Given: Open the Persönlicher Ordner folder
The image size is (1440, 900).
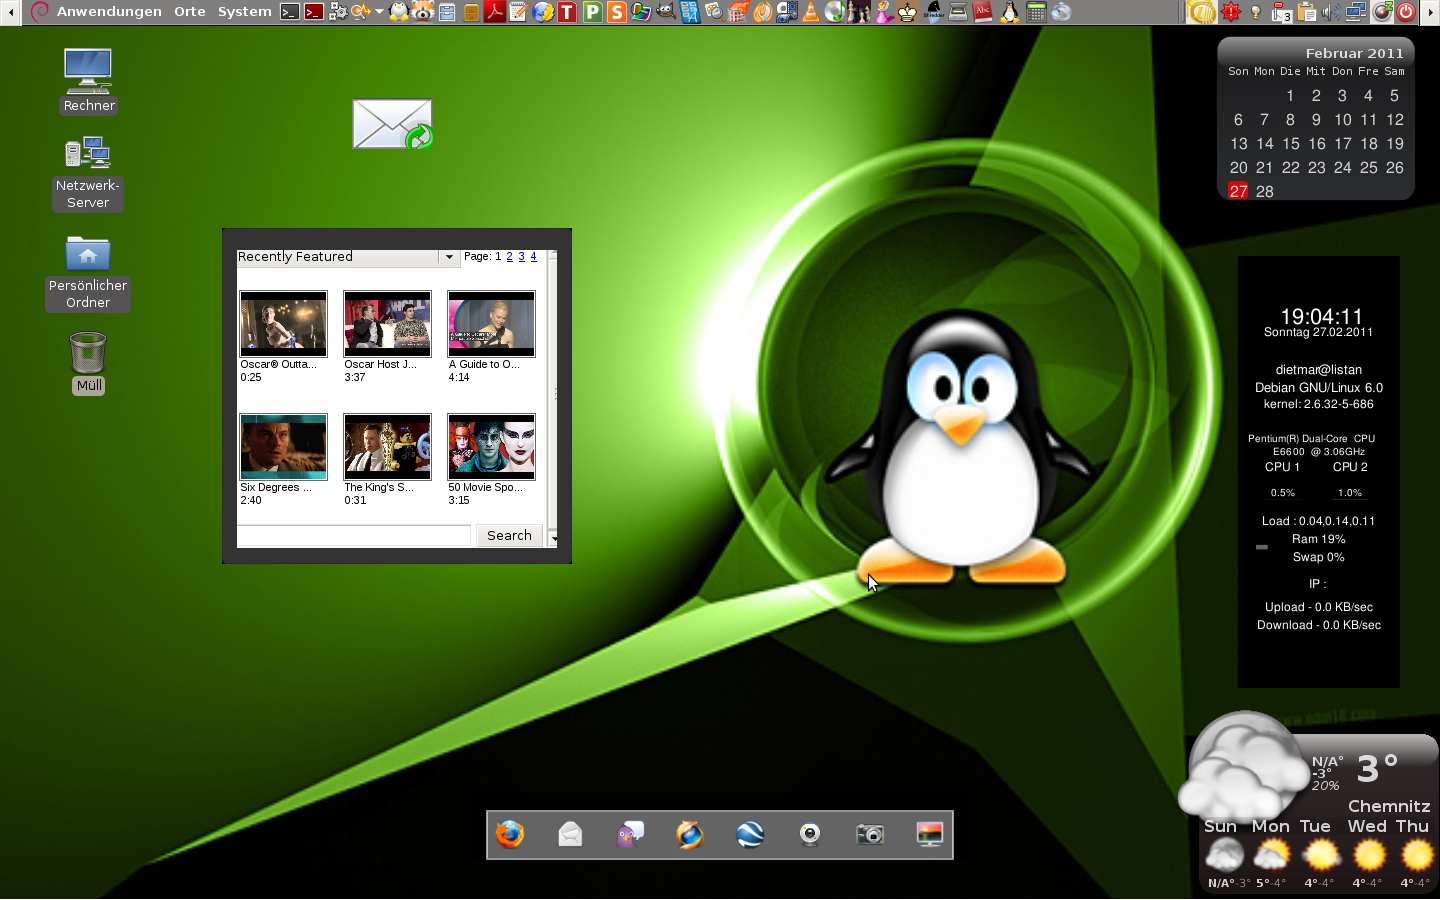Looking at the screenshot, I should pyautogui.click(x=88, y=273).
